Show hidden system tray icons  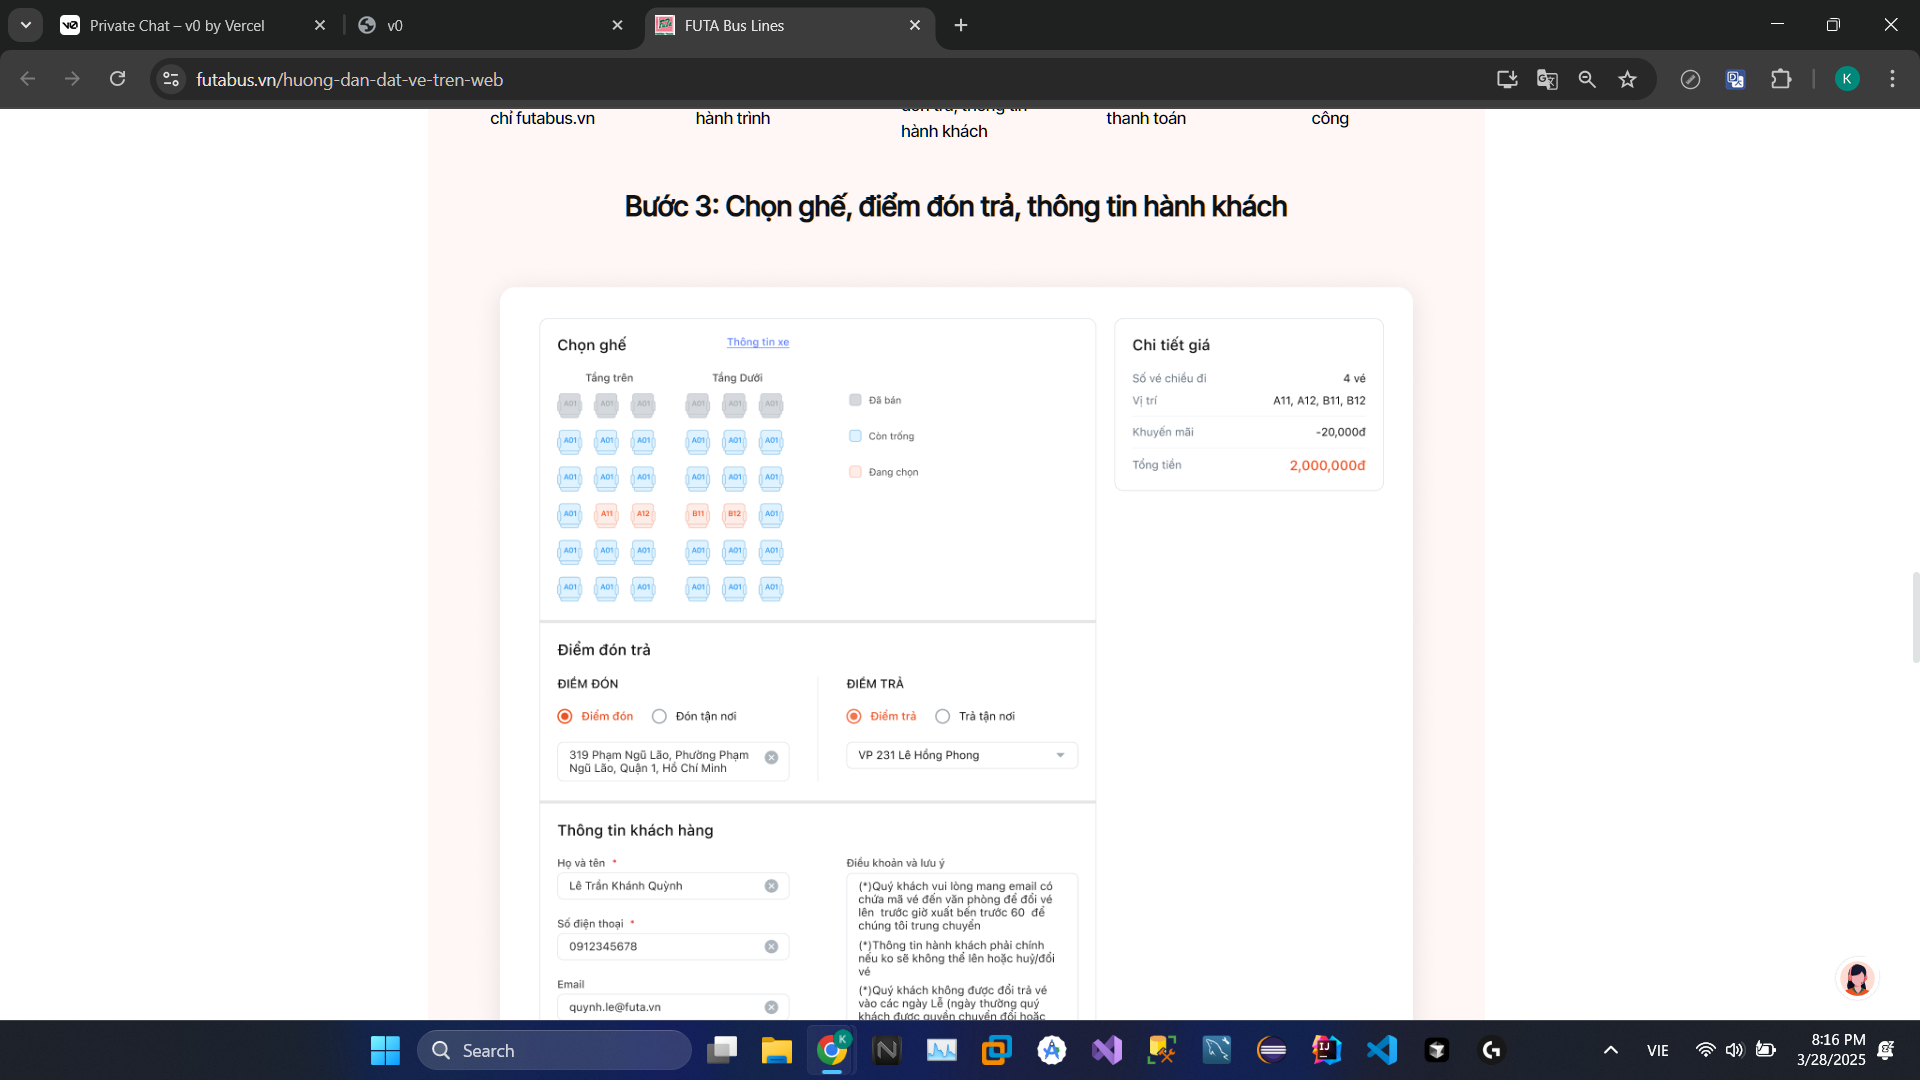point(1610,1050)
